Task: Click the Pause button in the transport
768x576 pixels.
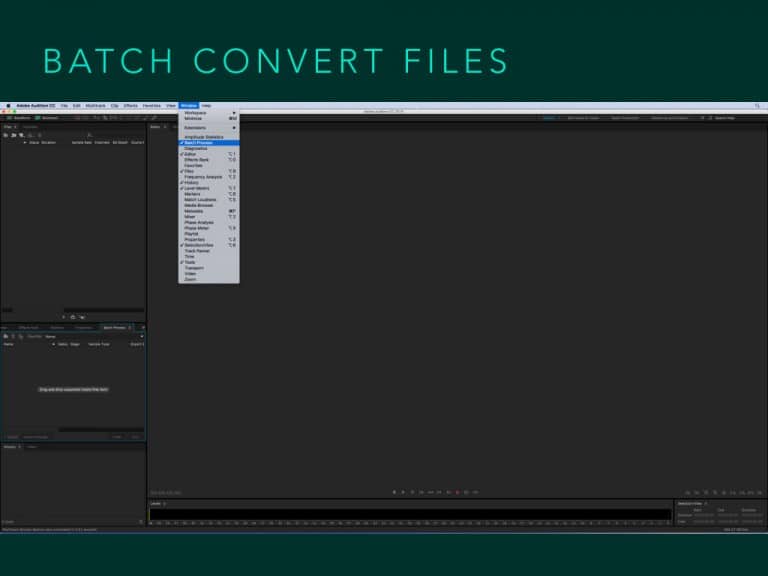Action: 412,492
